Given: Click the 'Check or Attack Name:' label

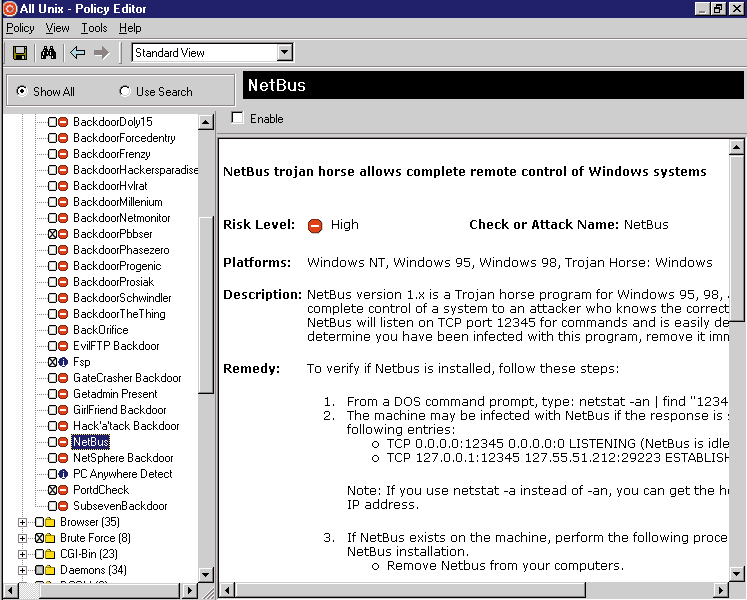Looking at the screenshot, I should pyautogui.click(x=544, y=224).
